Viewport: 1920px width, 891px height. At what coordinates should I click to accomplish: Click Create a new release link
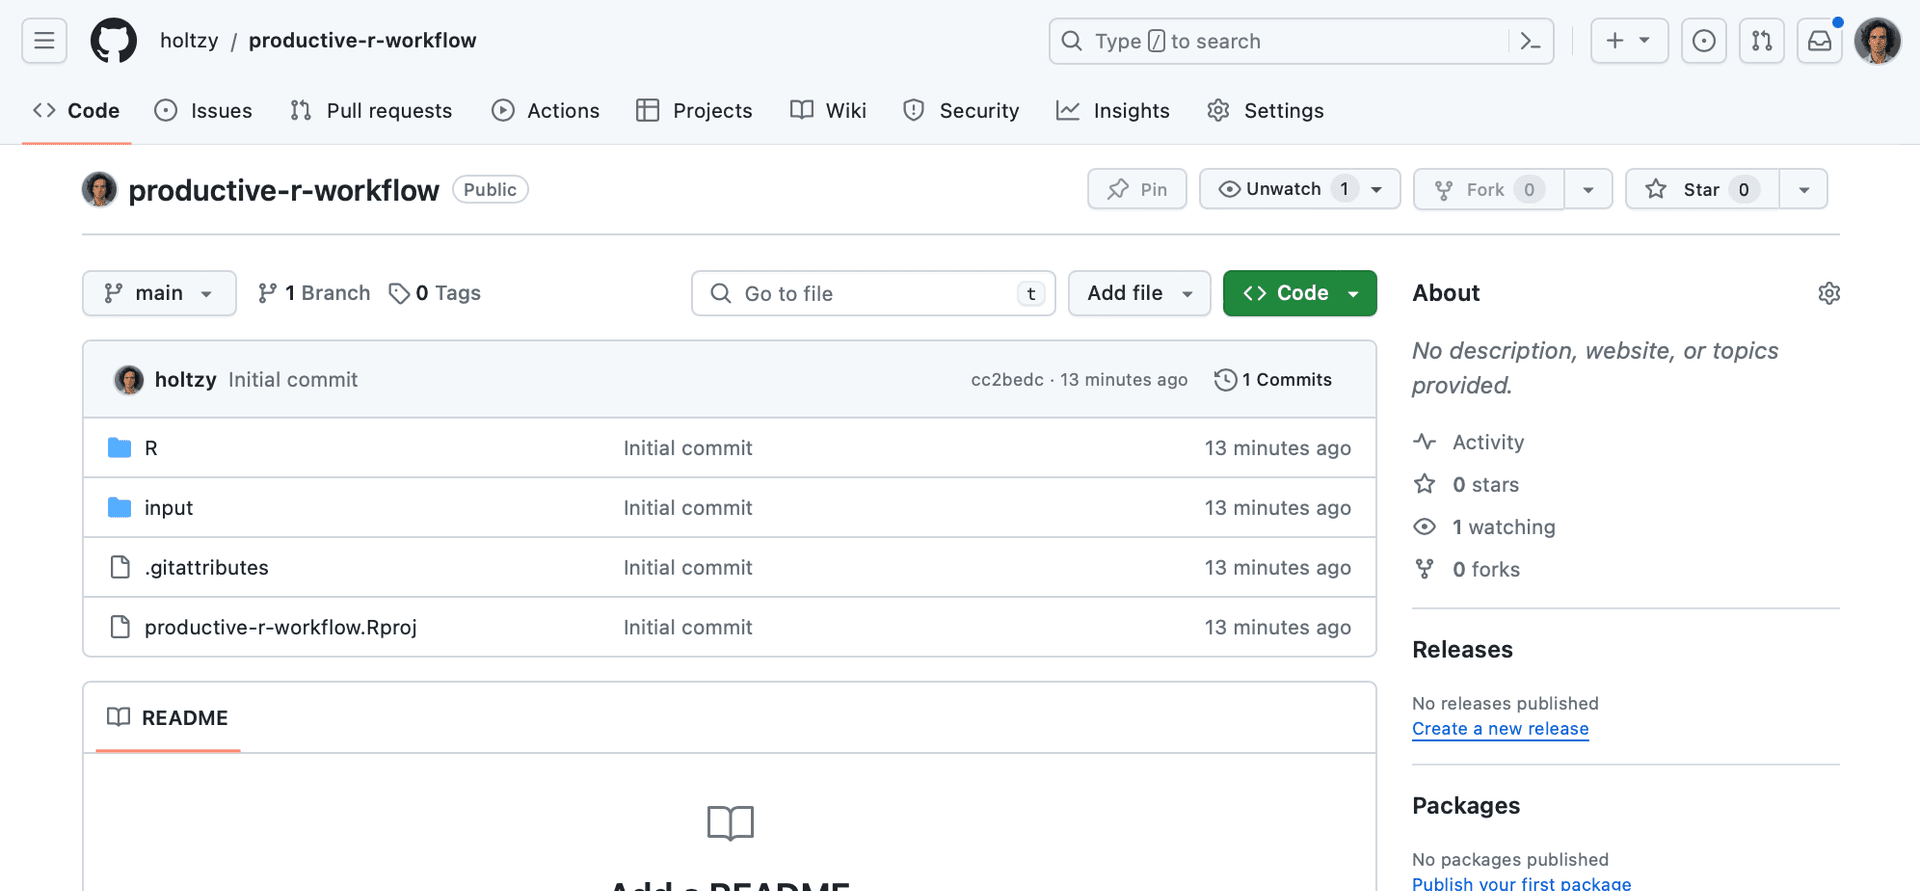pos(1499,729)
